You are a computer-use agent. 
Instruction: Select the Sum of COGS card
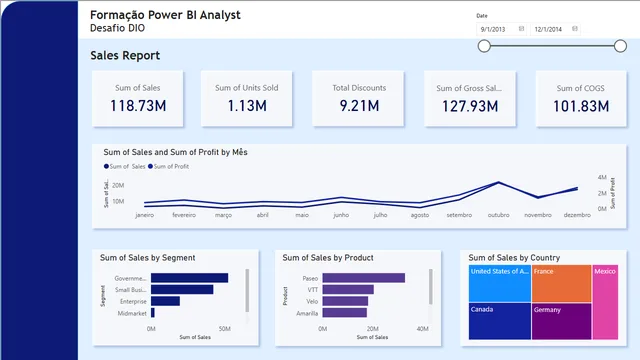(581, 99)
